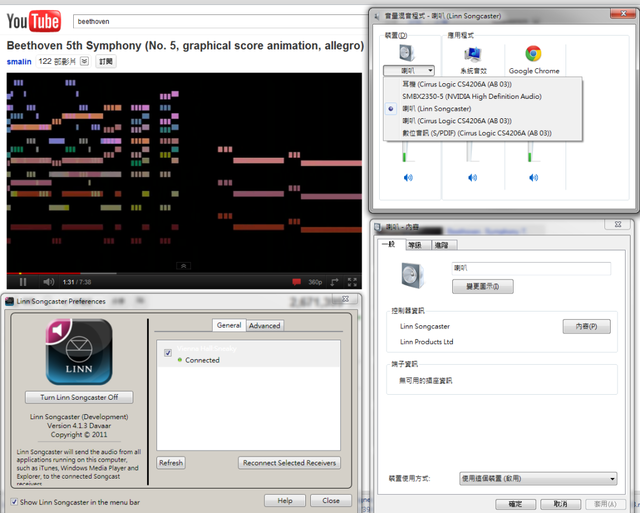This screenshot has width=640, height=513.
Task: Click the YouTube logo
Action: point(34,21)
